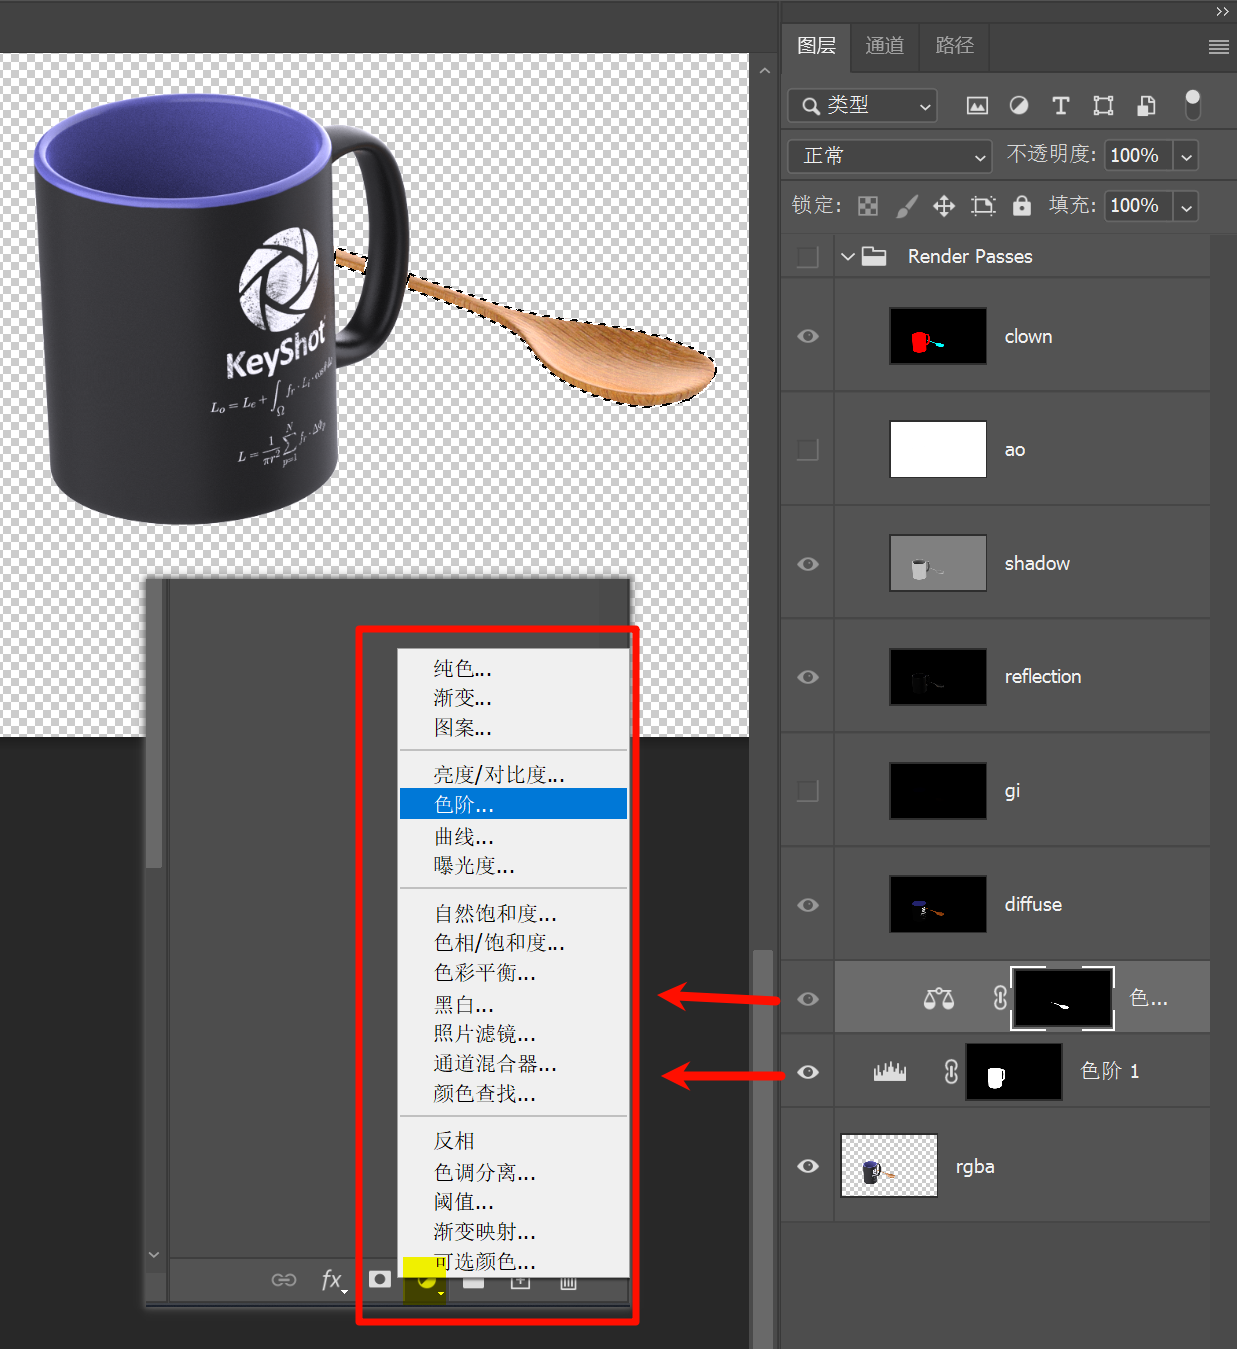Select the diffuse layer name

tap(1033, 904)
